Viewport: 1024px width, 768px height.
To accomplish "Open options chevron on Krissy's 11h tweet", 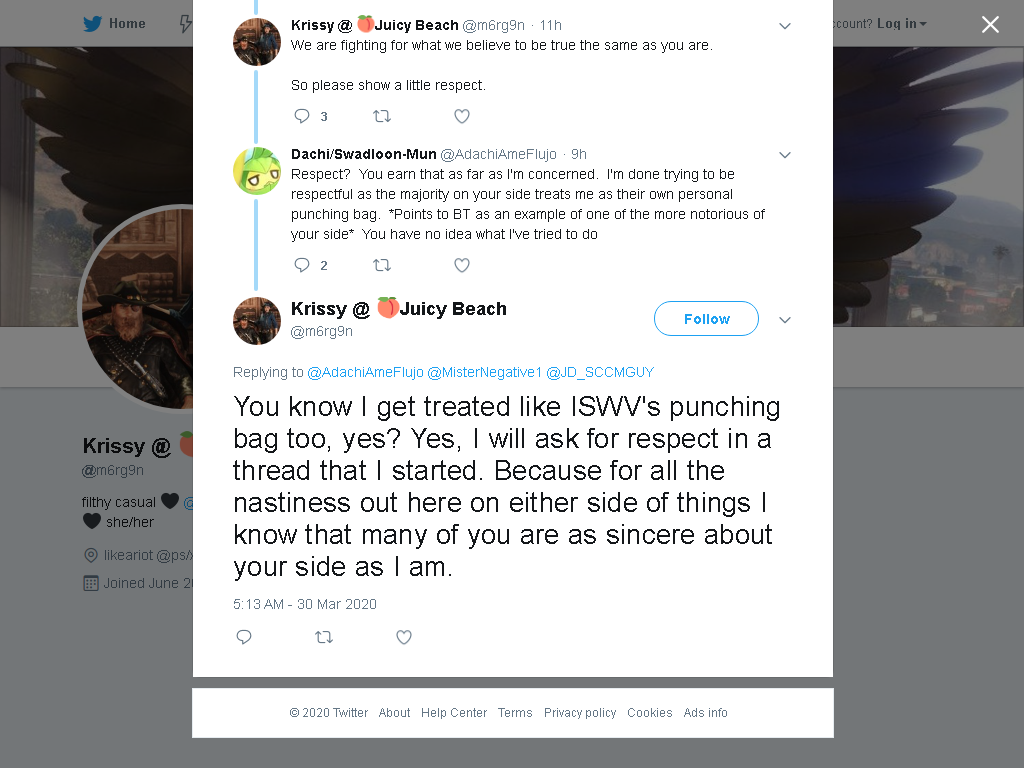I will [x=785, y=26].
